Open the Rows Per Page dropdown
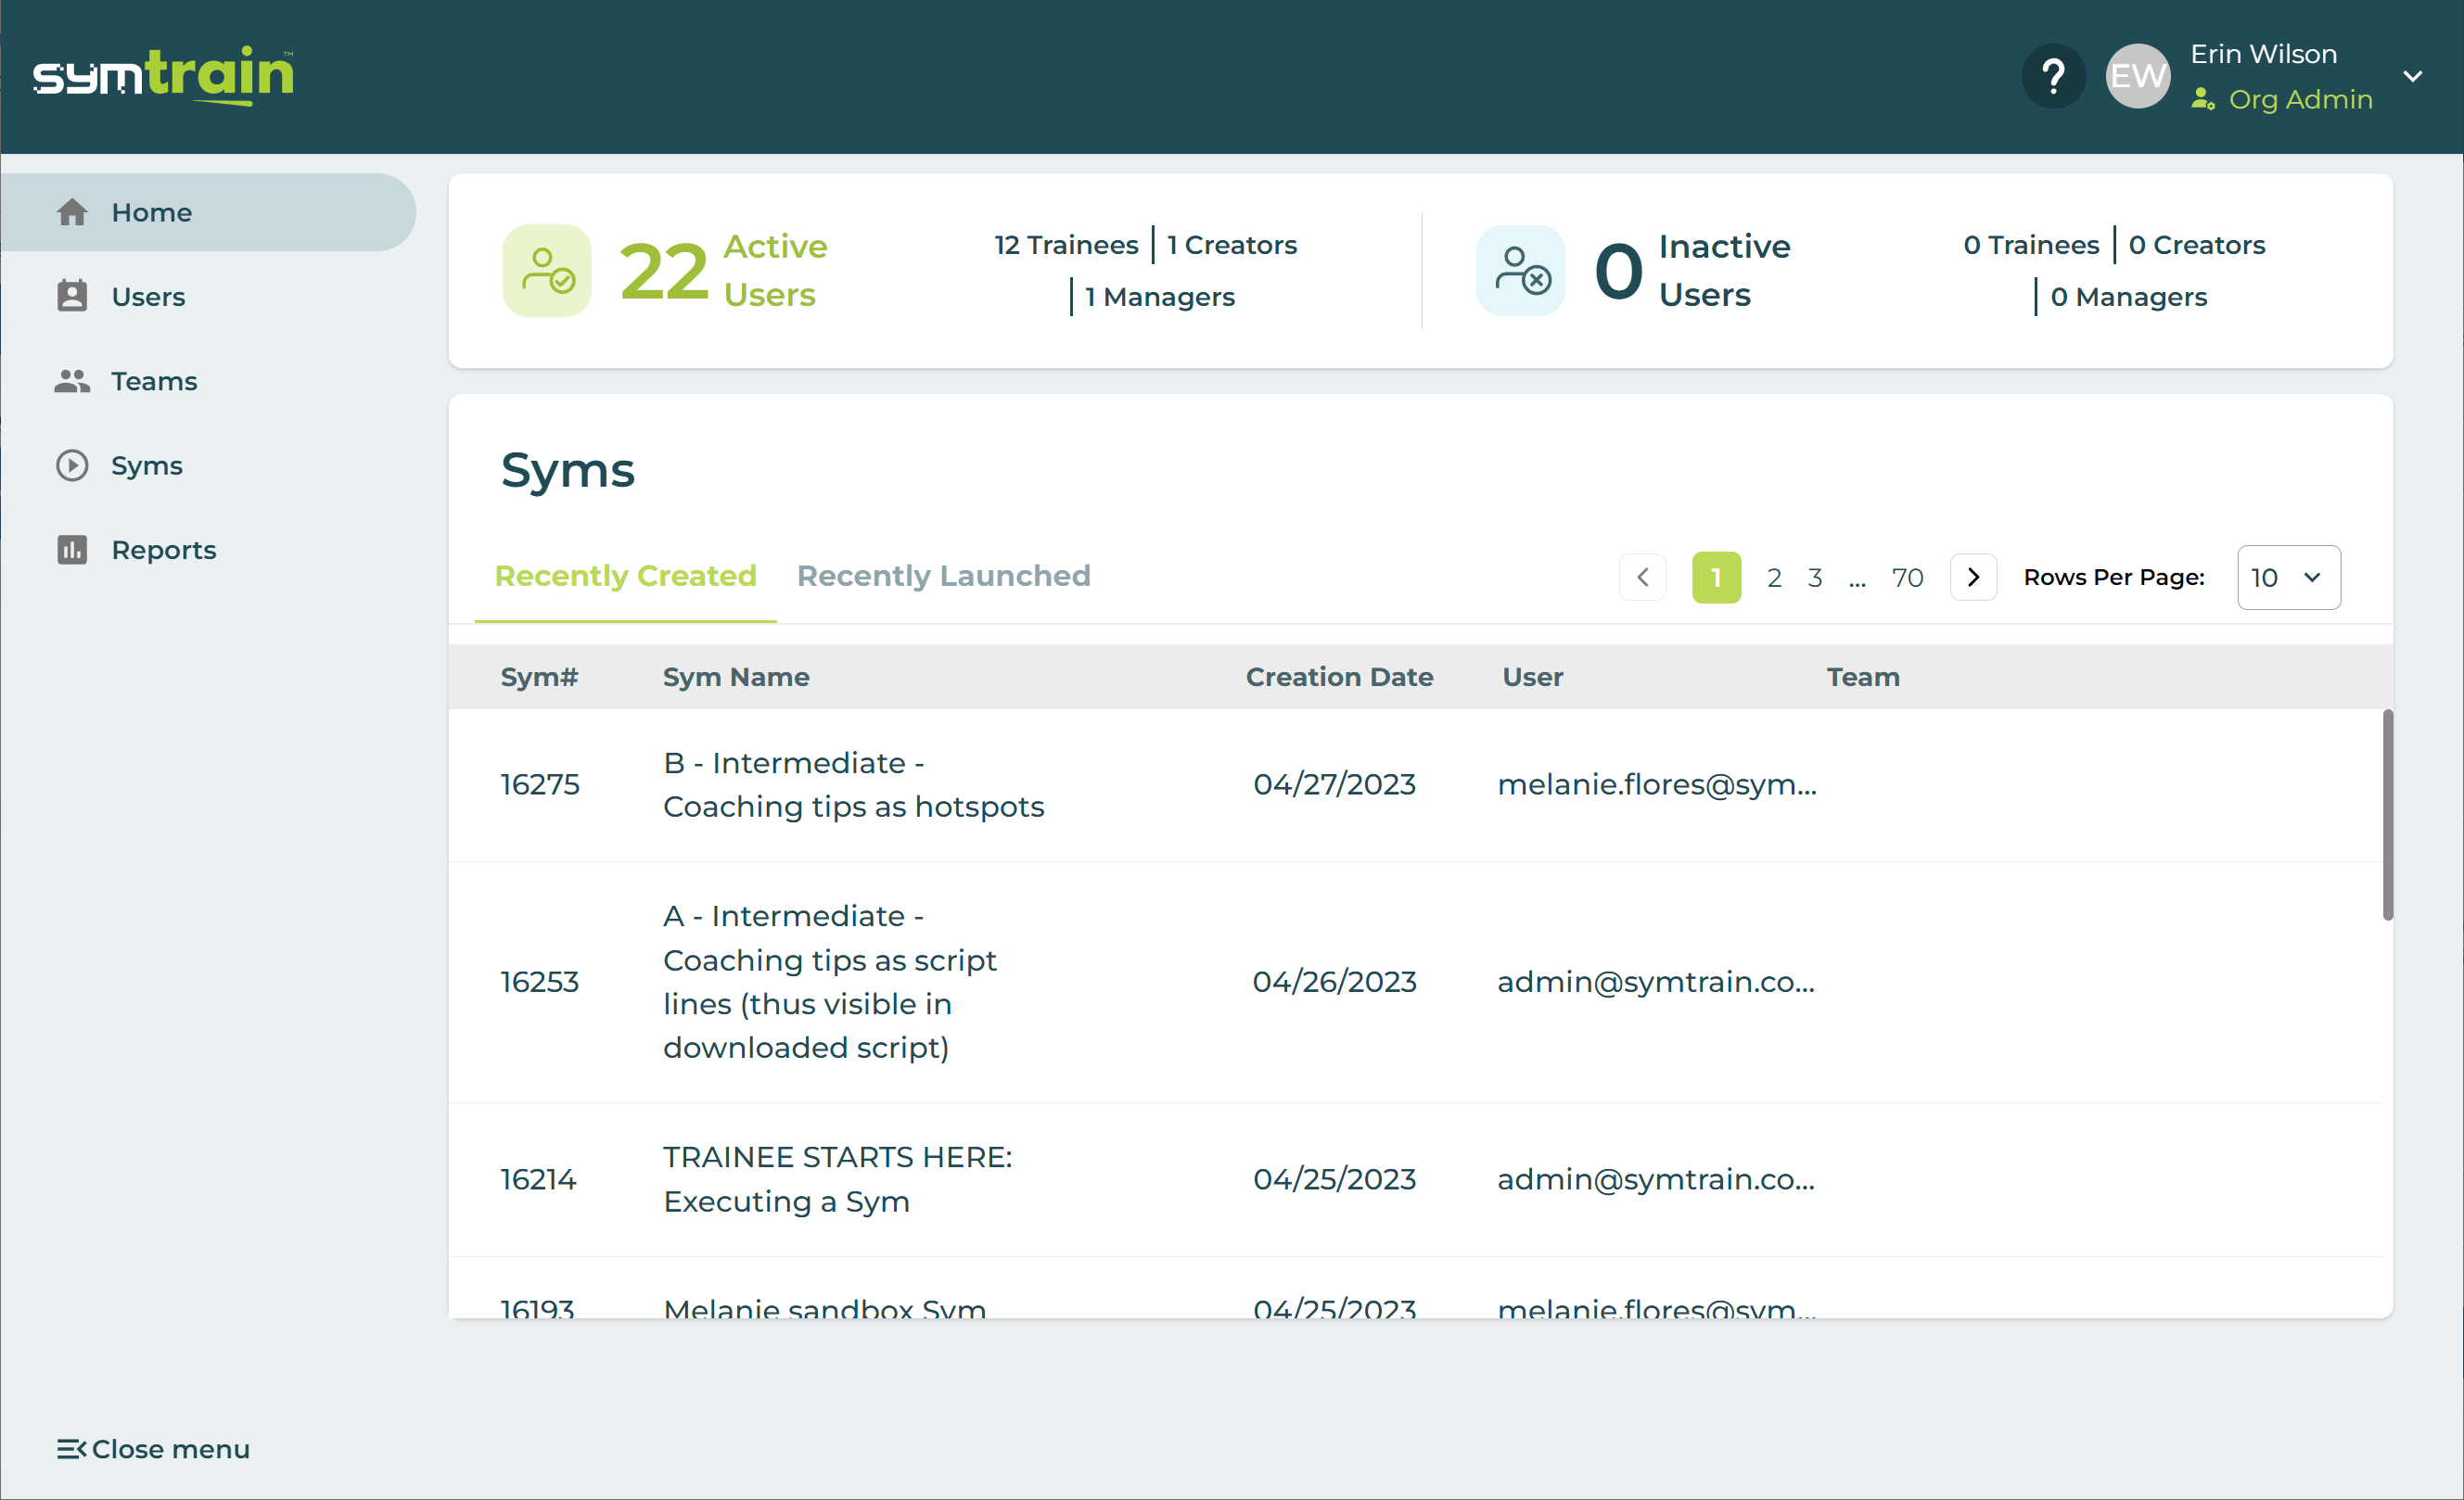Screen dimensions: 2464x1500 2288,577
